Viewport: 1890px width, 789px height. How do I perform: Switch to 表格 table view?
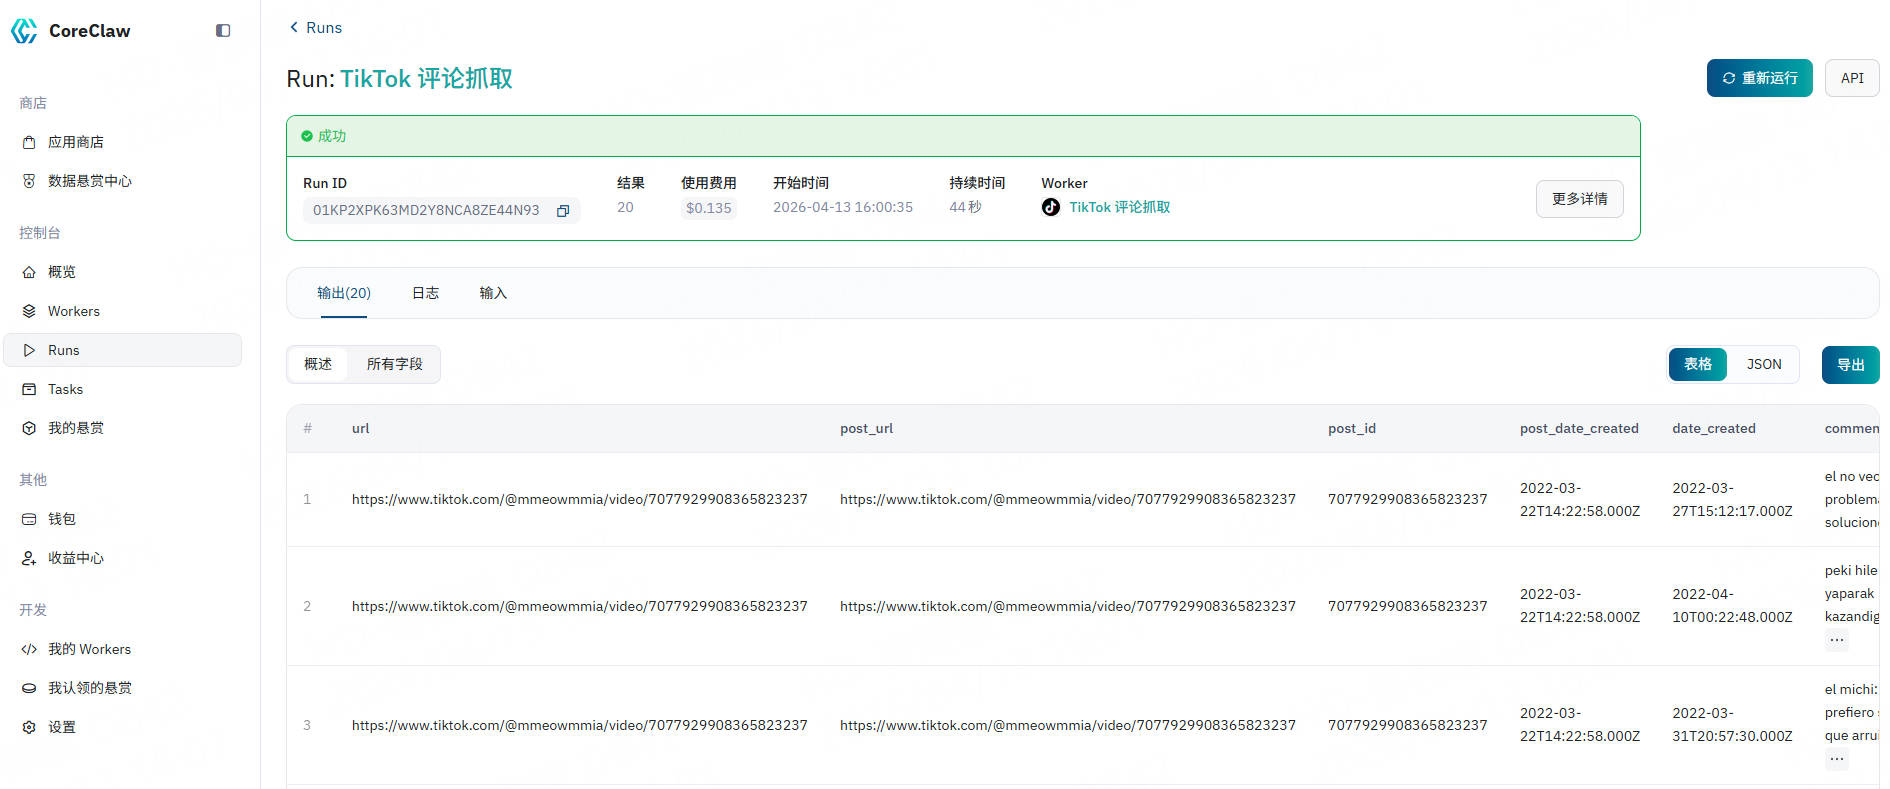click(x=1697, y=364)
